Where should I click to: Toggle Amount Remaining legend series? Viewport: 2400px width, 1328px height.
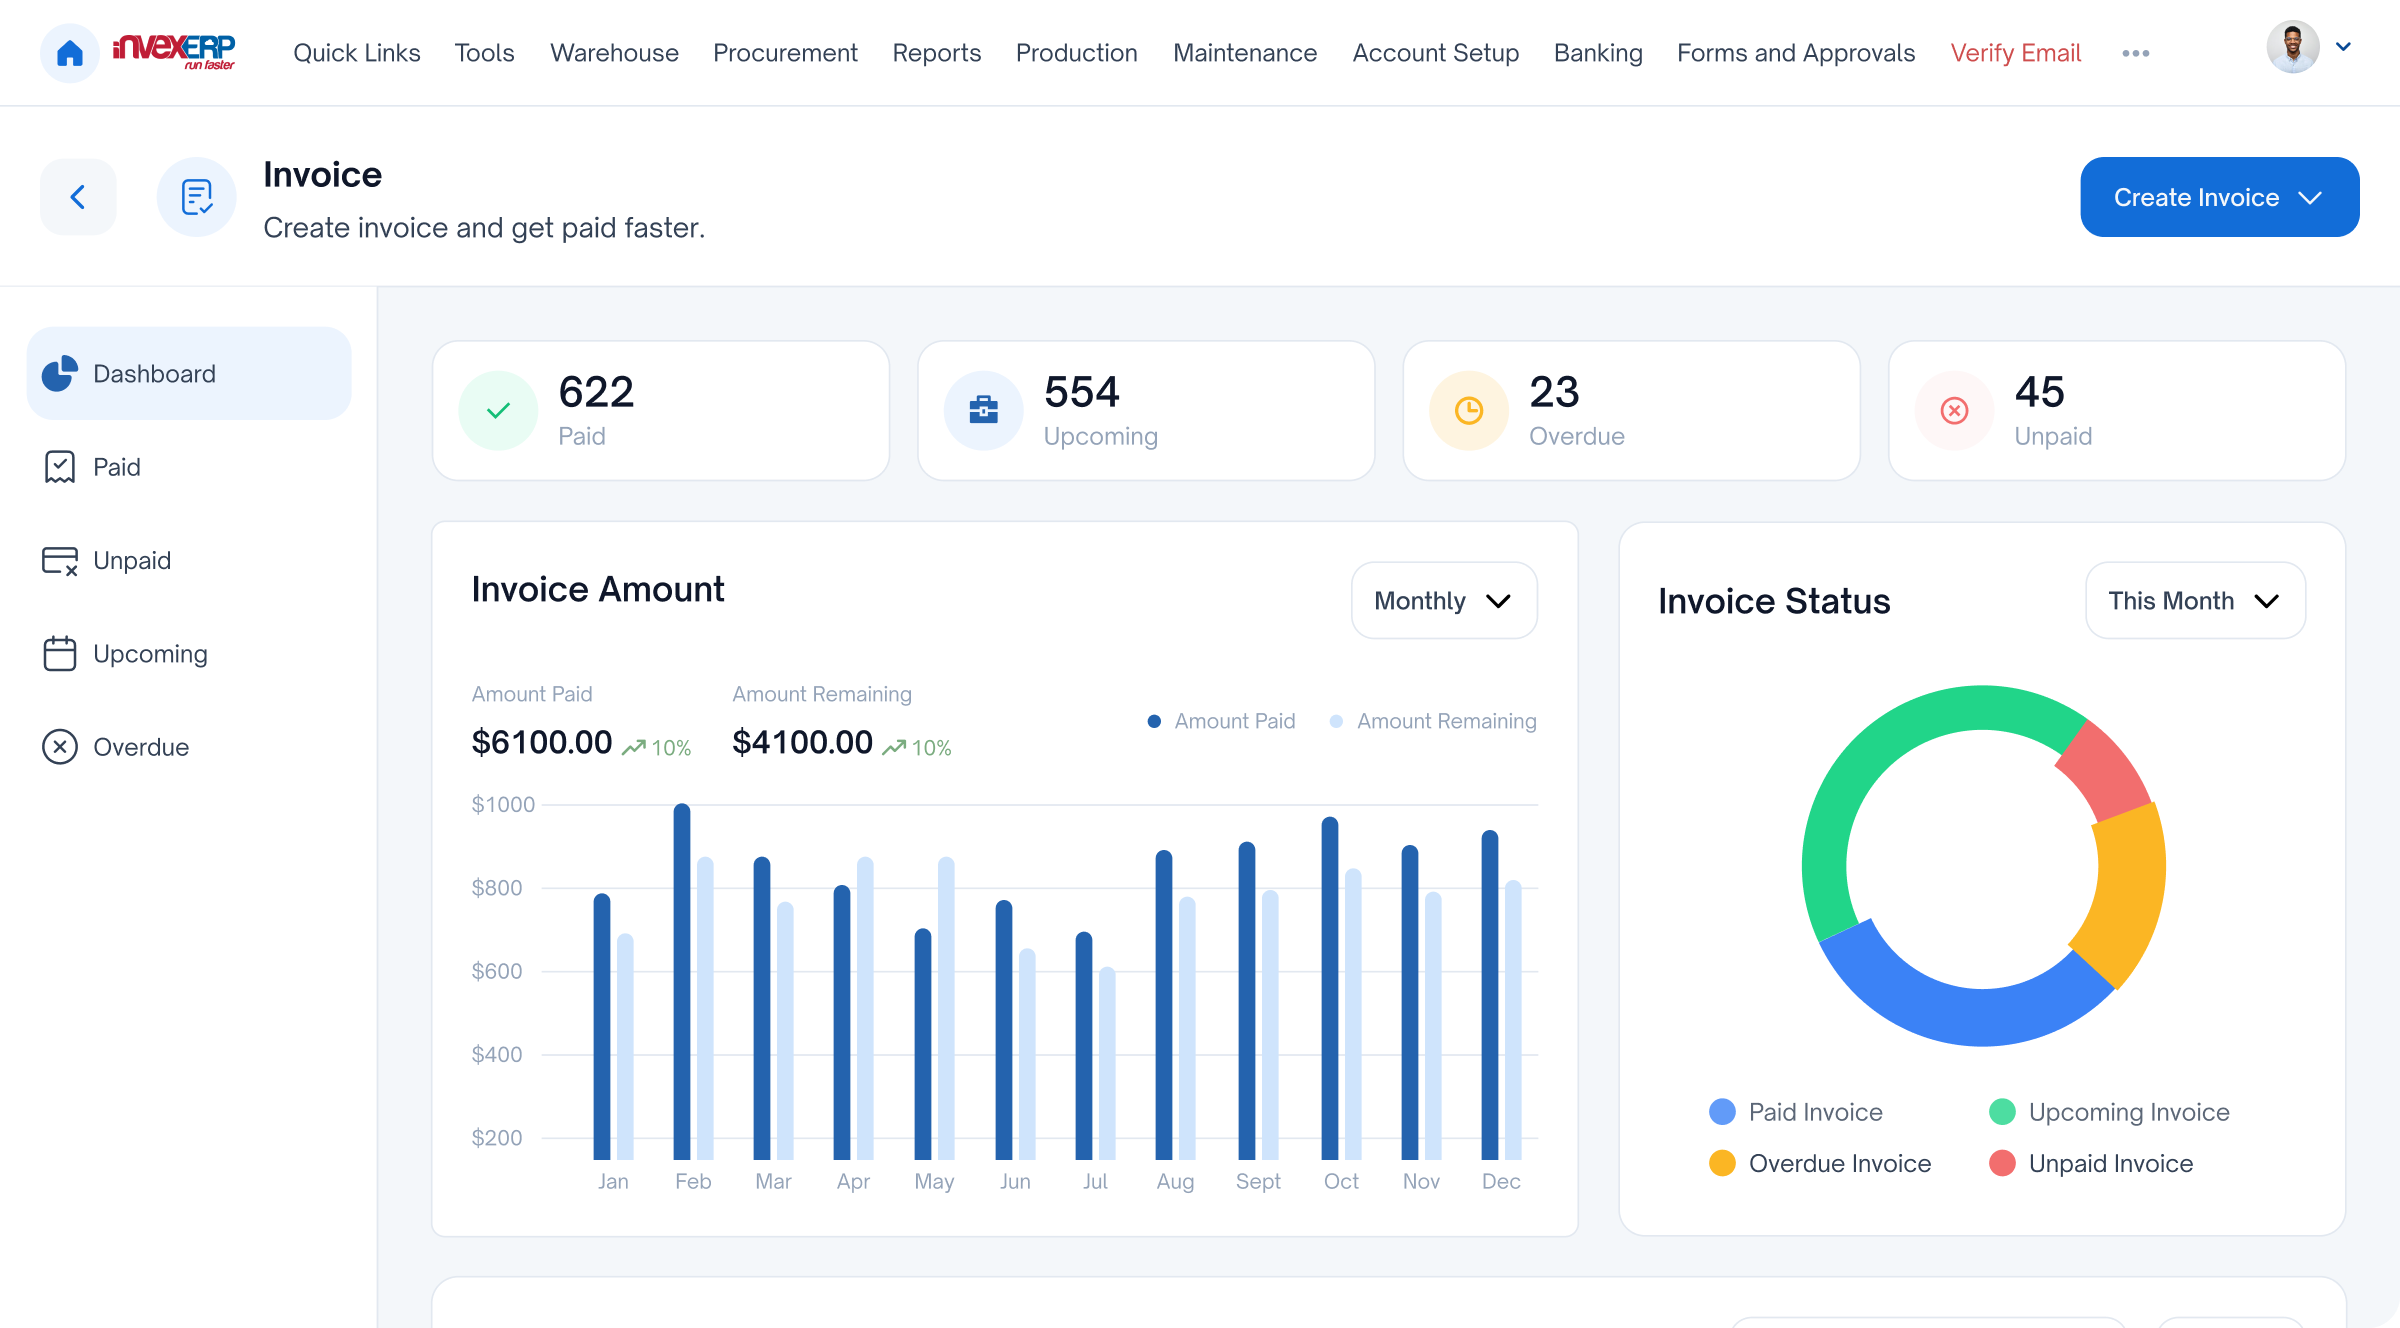tap(1434, 721)
